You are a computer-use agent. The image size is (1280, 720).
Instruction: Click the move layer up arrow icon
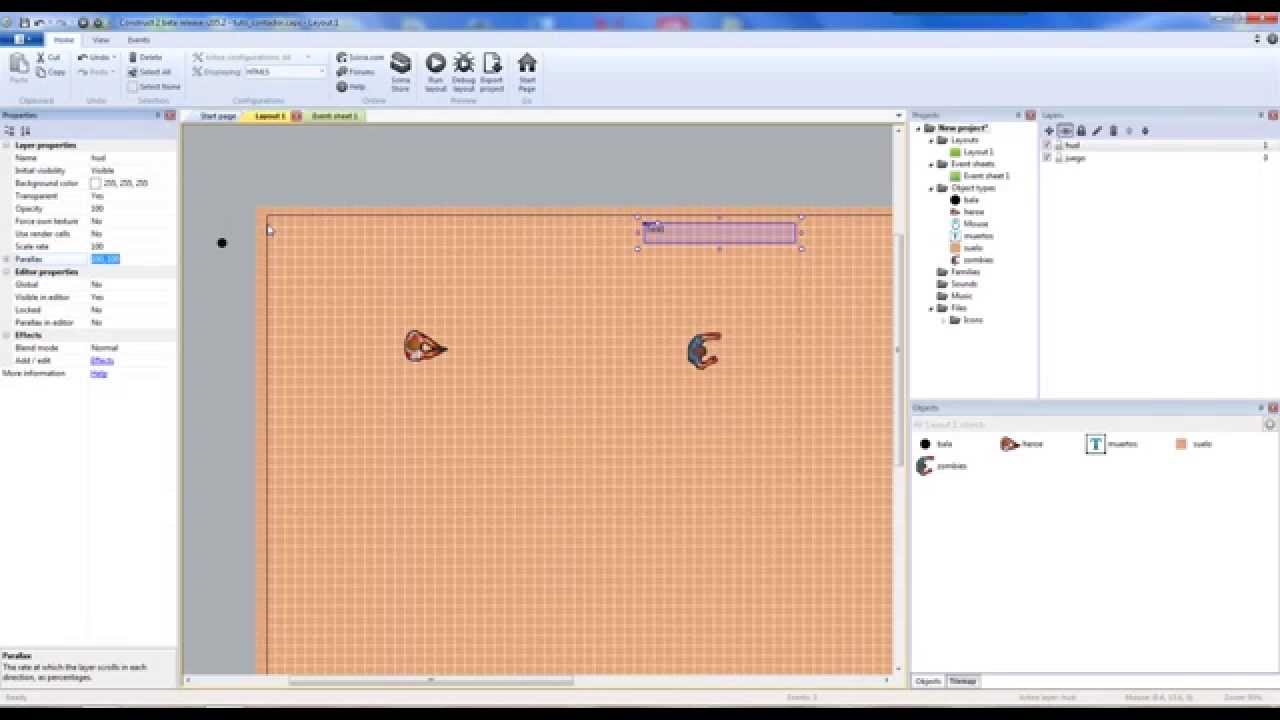click(x=1129, y=131)
